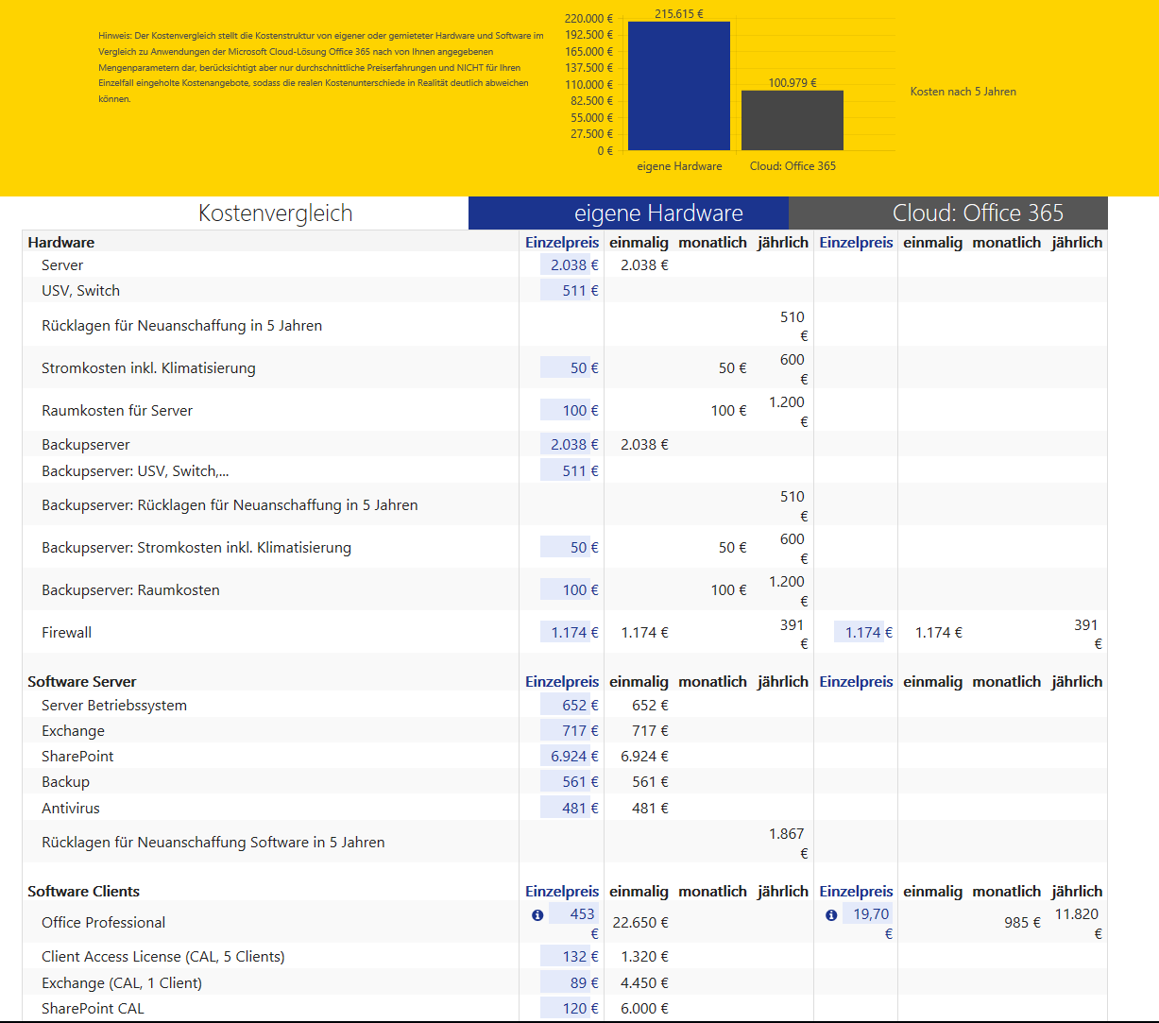
Task: Click Office 365 monatlich value 985 €
Action: 1022,922
